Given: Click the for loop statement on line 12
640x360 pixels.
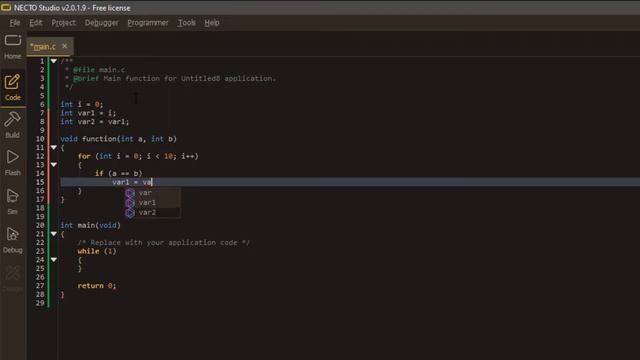Looking at the screenshot, I should tap(138, 156).
